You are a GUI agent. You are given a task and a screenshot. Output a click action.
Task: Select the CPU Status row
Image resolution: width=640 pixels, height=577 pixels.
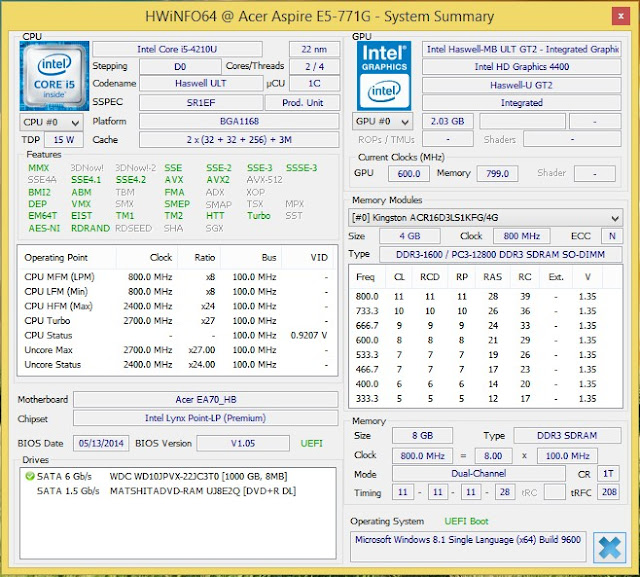(177, 335)
